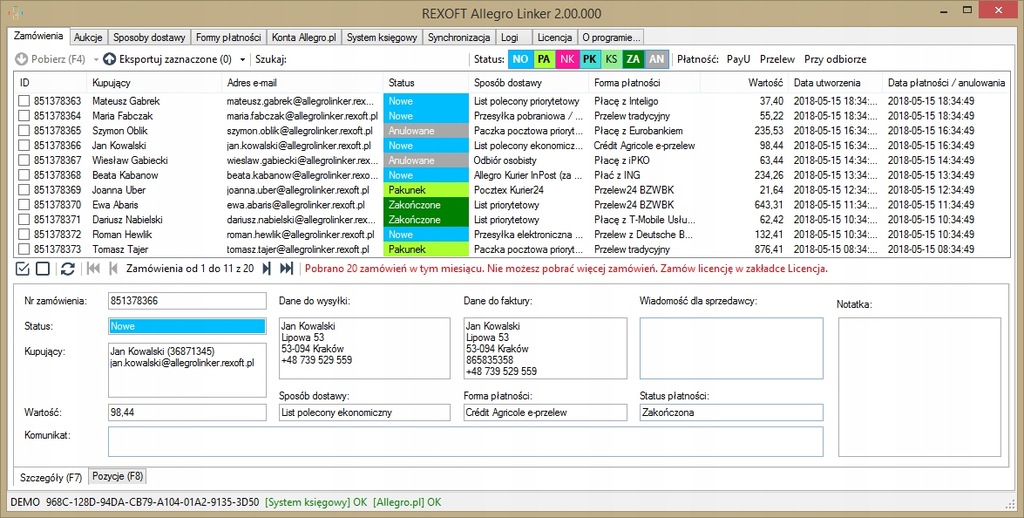
Task: Click the Wartość field showing 98,44
Action: (x=187, y=412)
